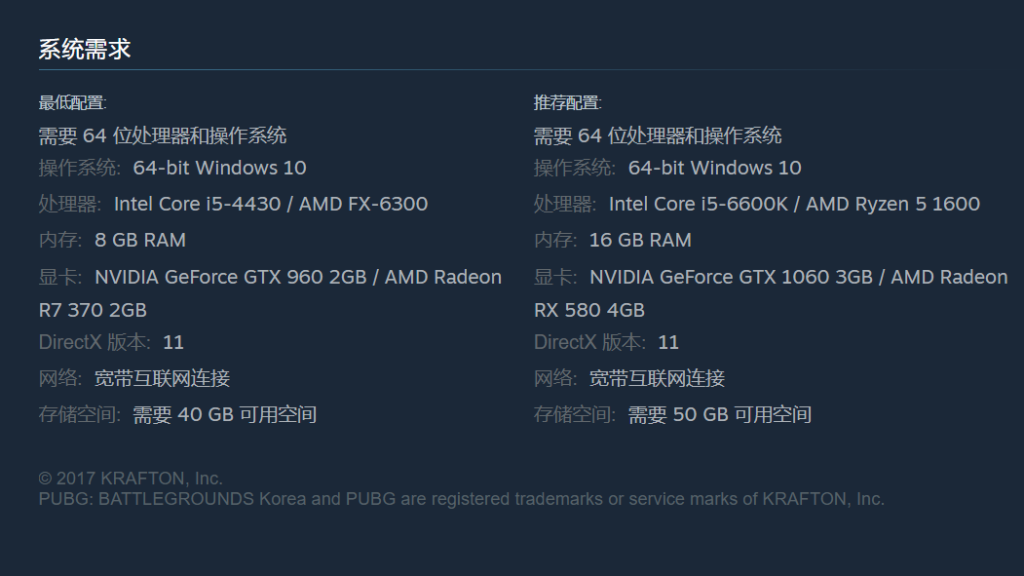Click 需要 64 位处理器和操作系统 in 推荐配置
1024x576 pixels.
tap(658, 136)
